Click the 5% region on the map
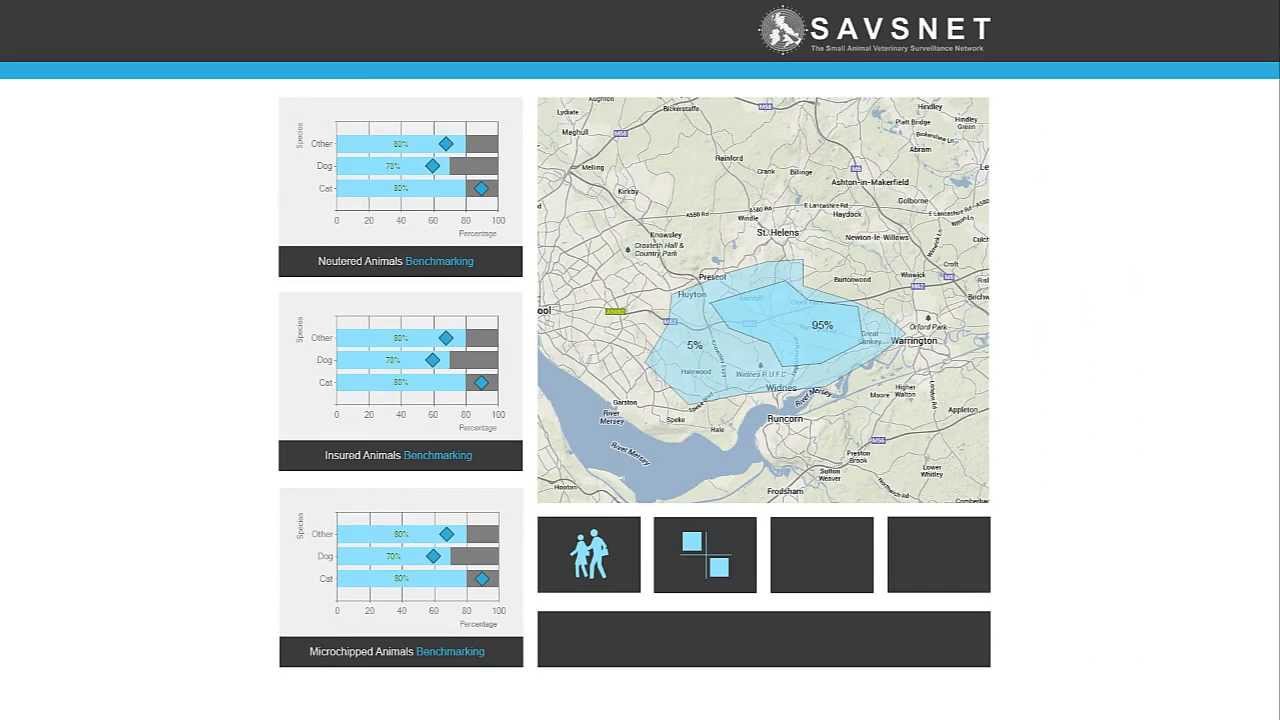1280x720 pixels. (694, 345)
